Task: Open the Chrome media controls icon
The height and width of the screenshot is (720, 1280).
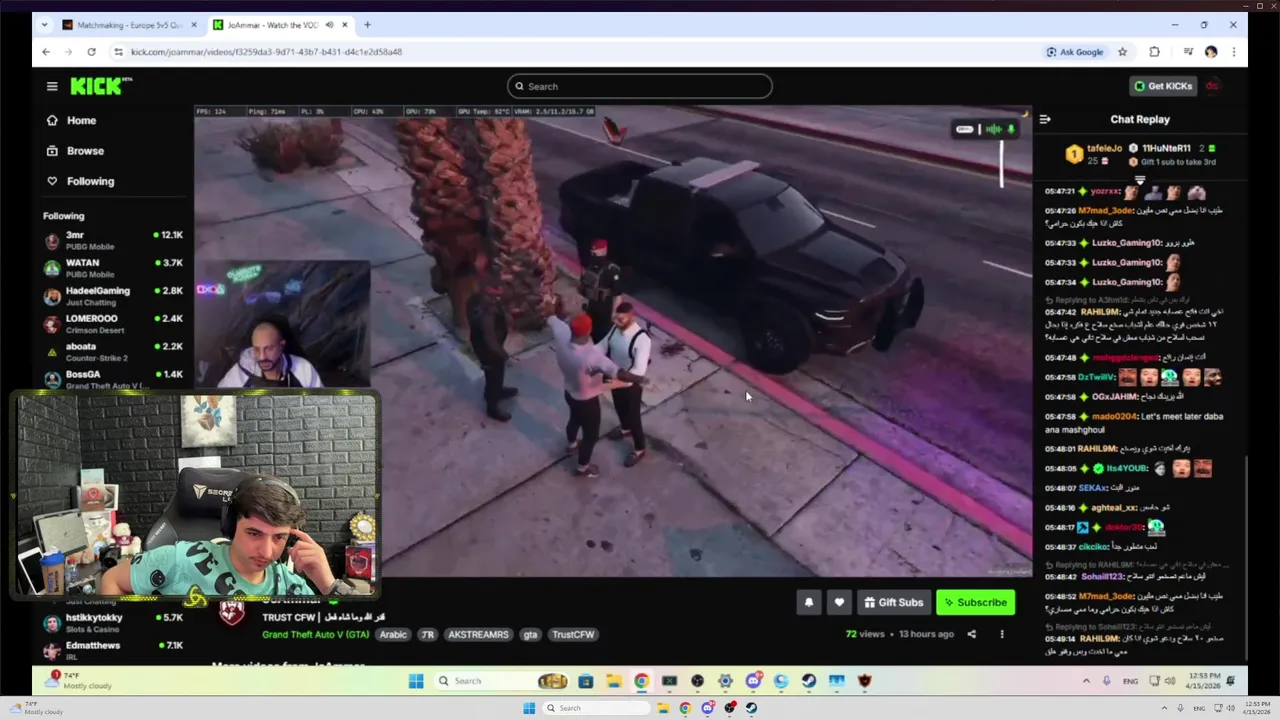Action: (1188, 52)
